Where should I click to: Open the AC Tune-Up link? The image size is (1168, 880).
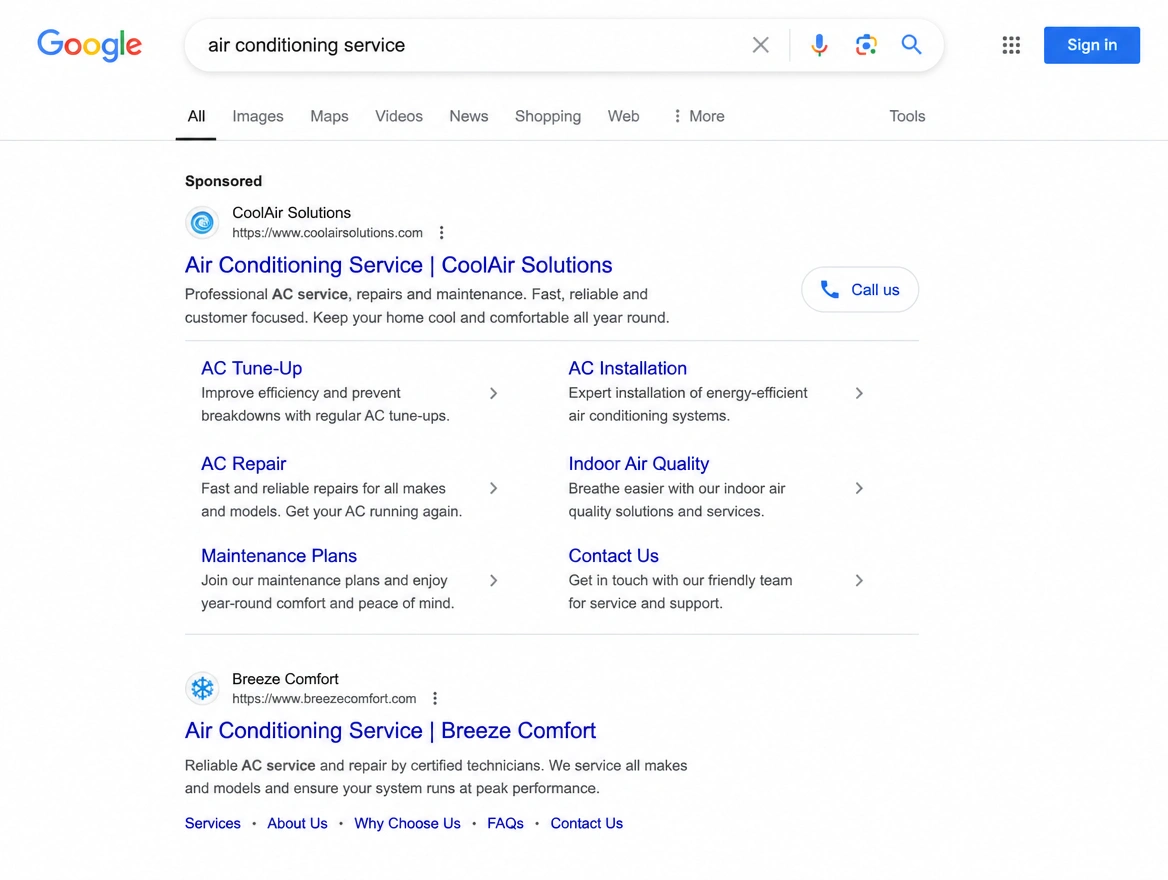click(251, 368)
